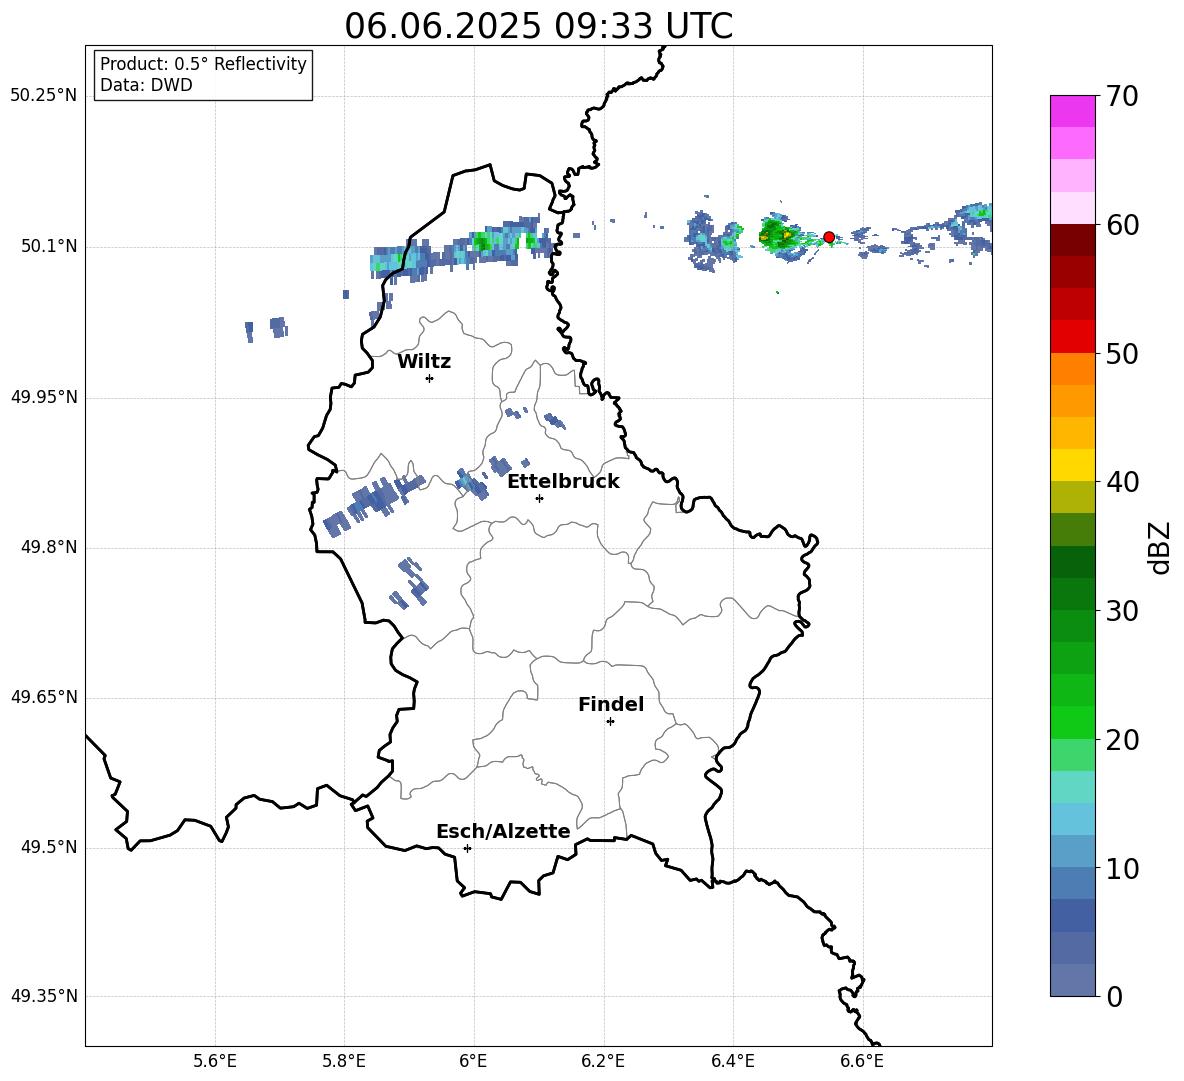This screenshot has height=1081, width=1184.
Task: Click the light blue colorbar segment above 10
Action: pos(1072,852)
